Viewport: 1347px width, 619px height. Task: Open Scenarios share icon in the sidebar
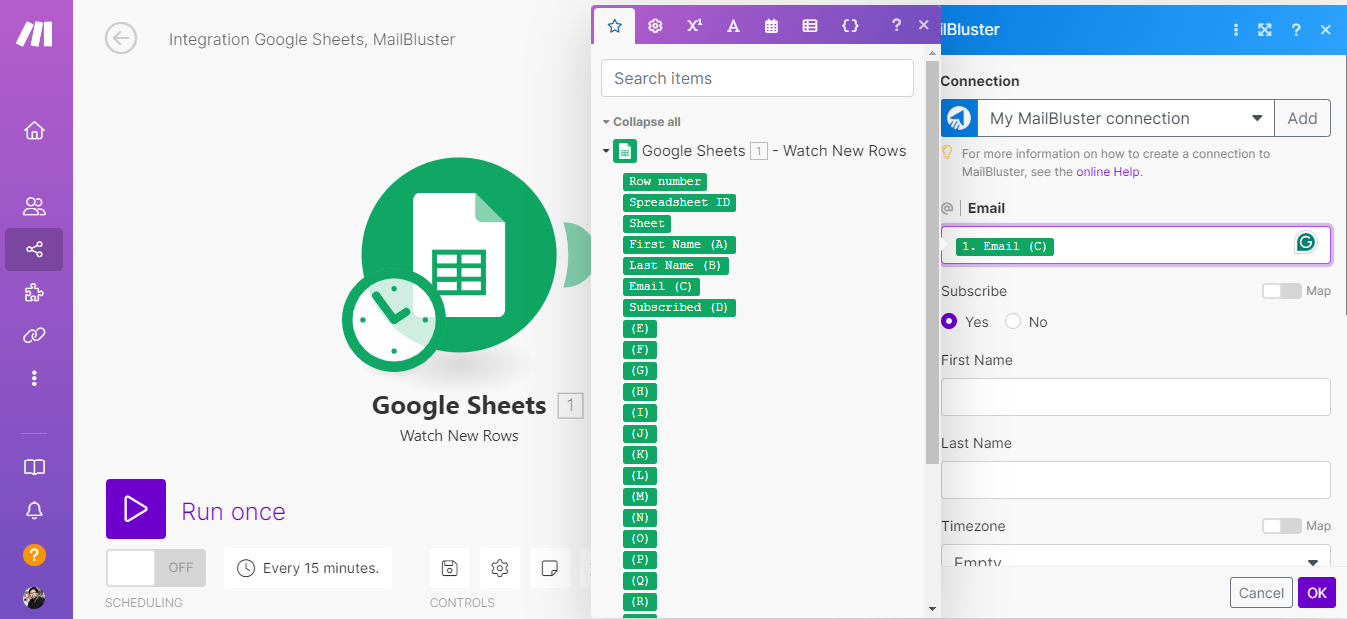[x=34, y=249]
